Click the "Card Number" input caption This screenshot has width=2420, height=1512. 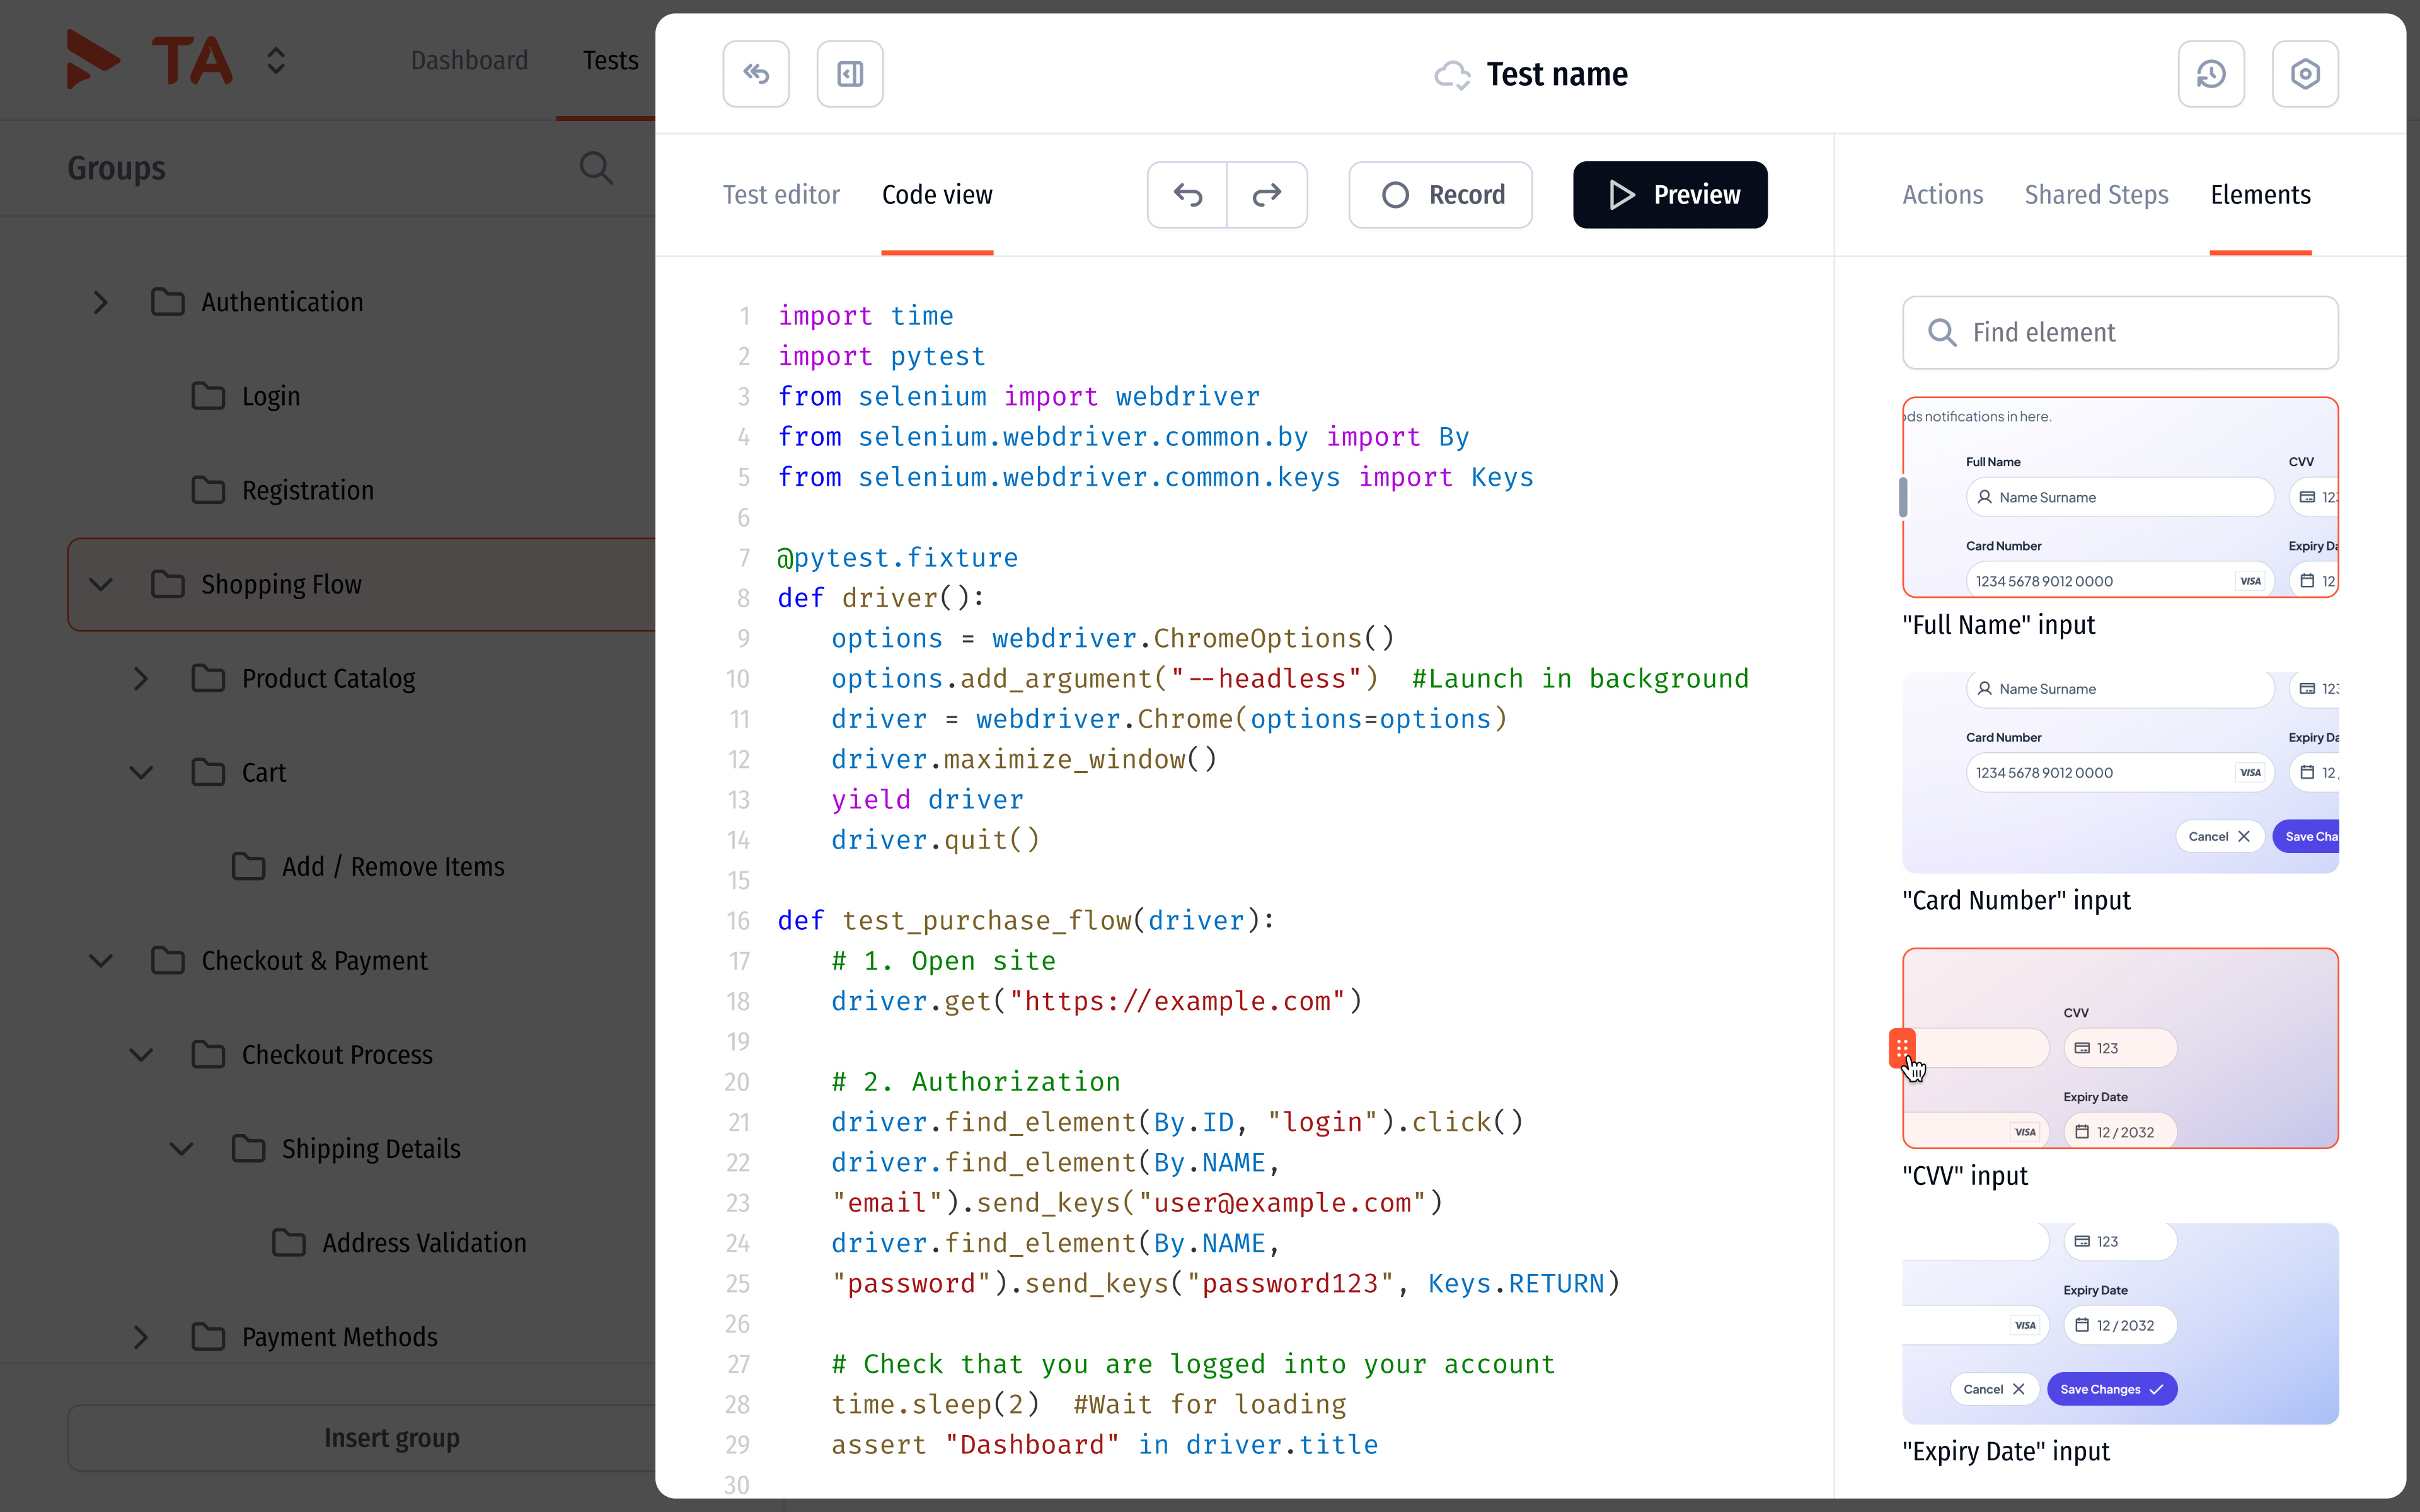pyautogui.click(x=2016, y=900)
